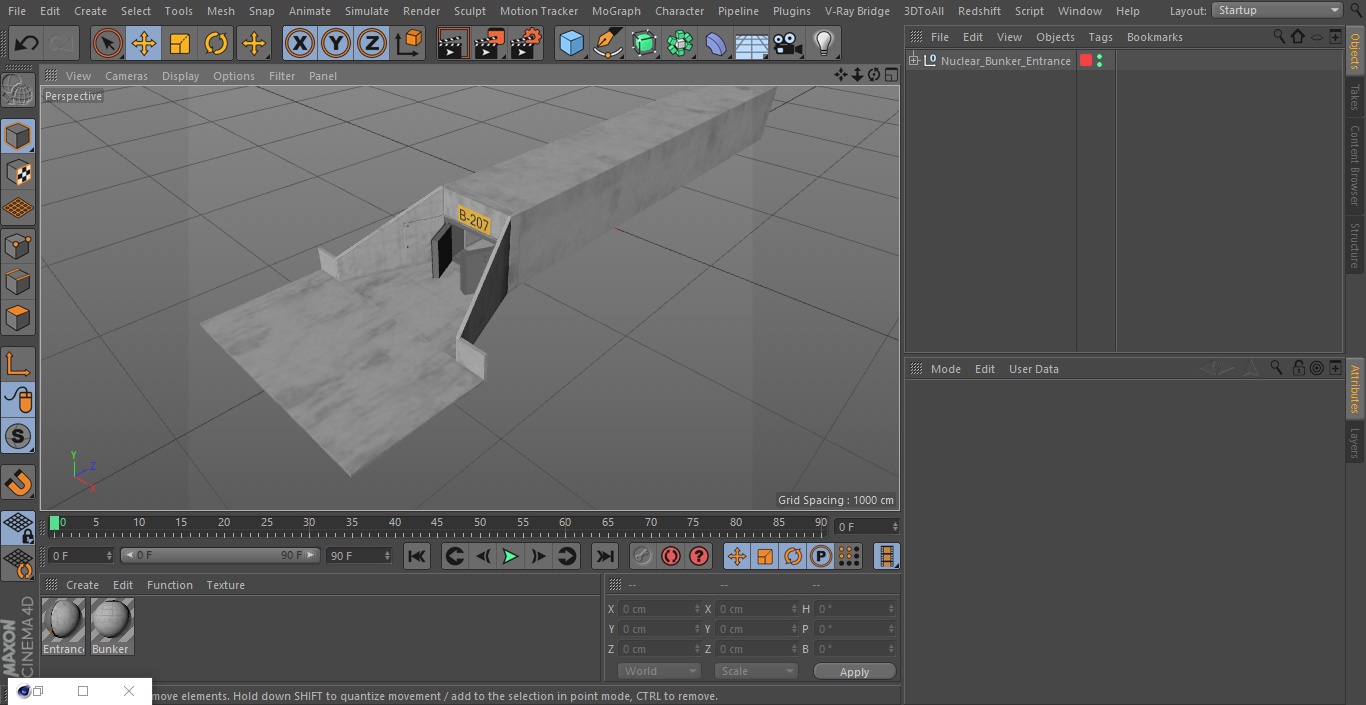Toggle Position keyframe recording

click(x=737, y=556)
